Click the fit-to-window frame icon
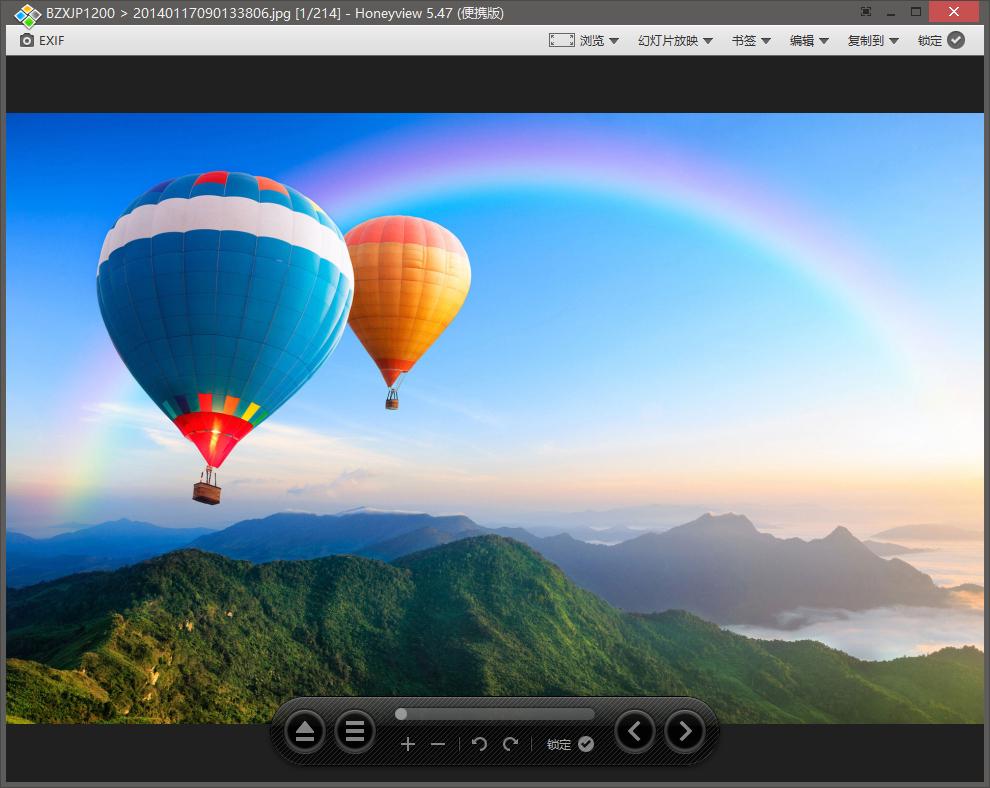 [561, 40]
